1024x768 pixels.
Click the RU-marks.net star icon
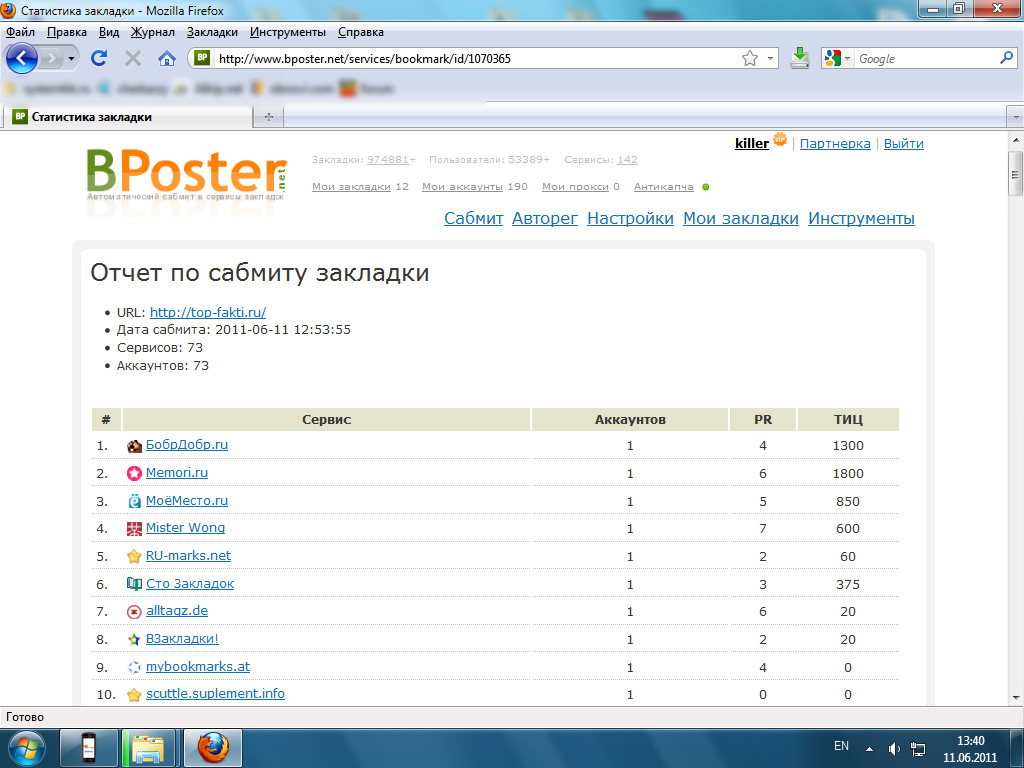click(134, 556)
